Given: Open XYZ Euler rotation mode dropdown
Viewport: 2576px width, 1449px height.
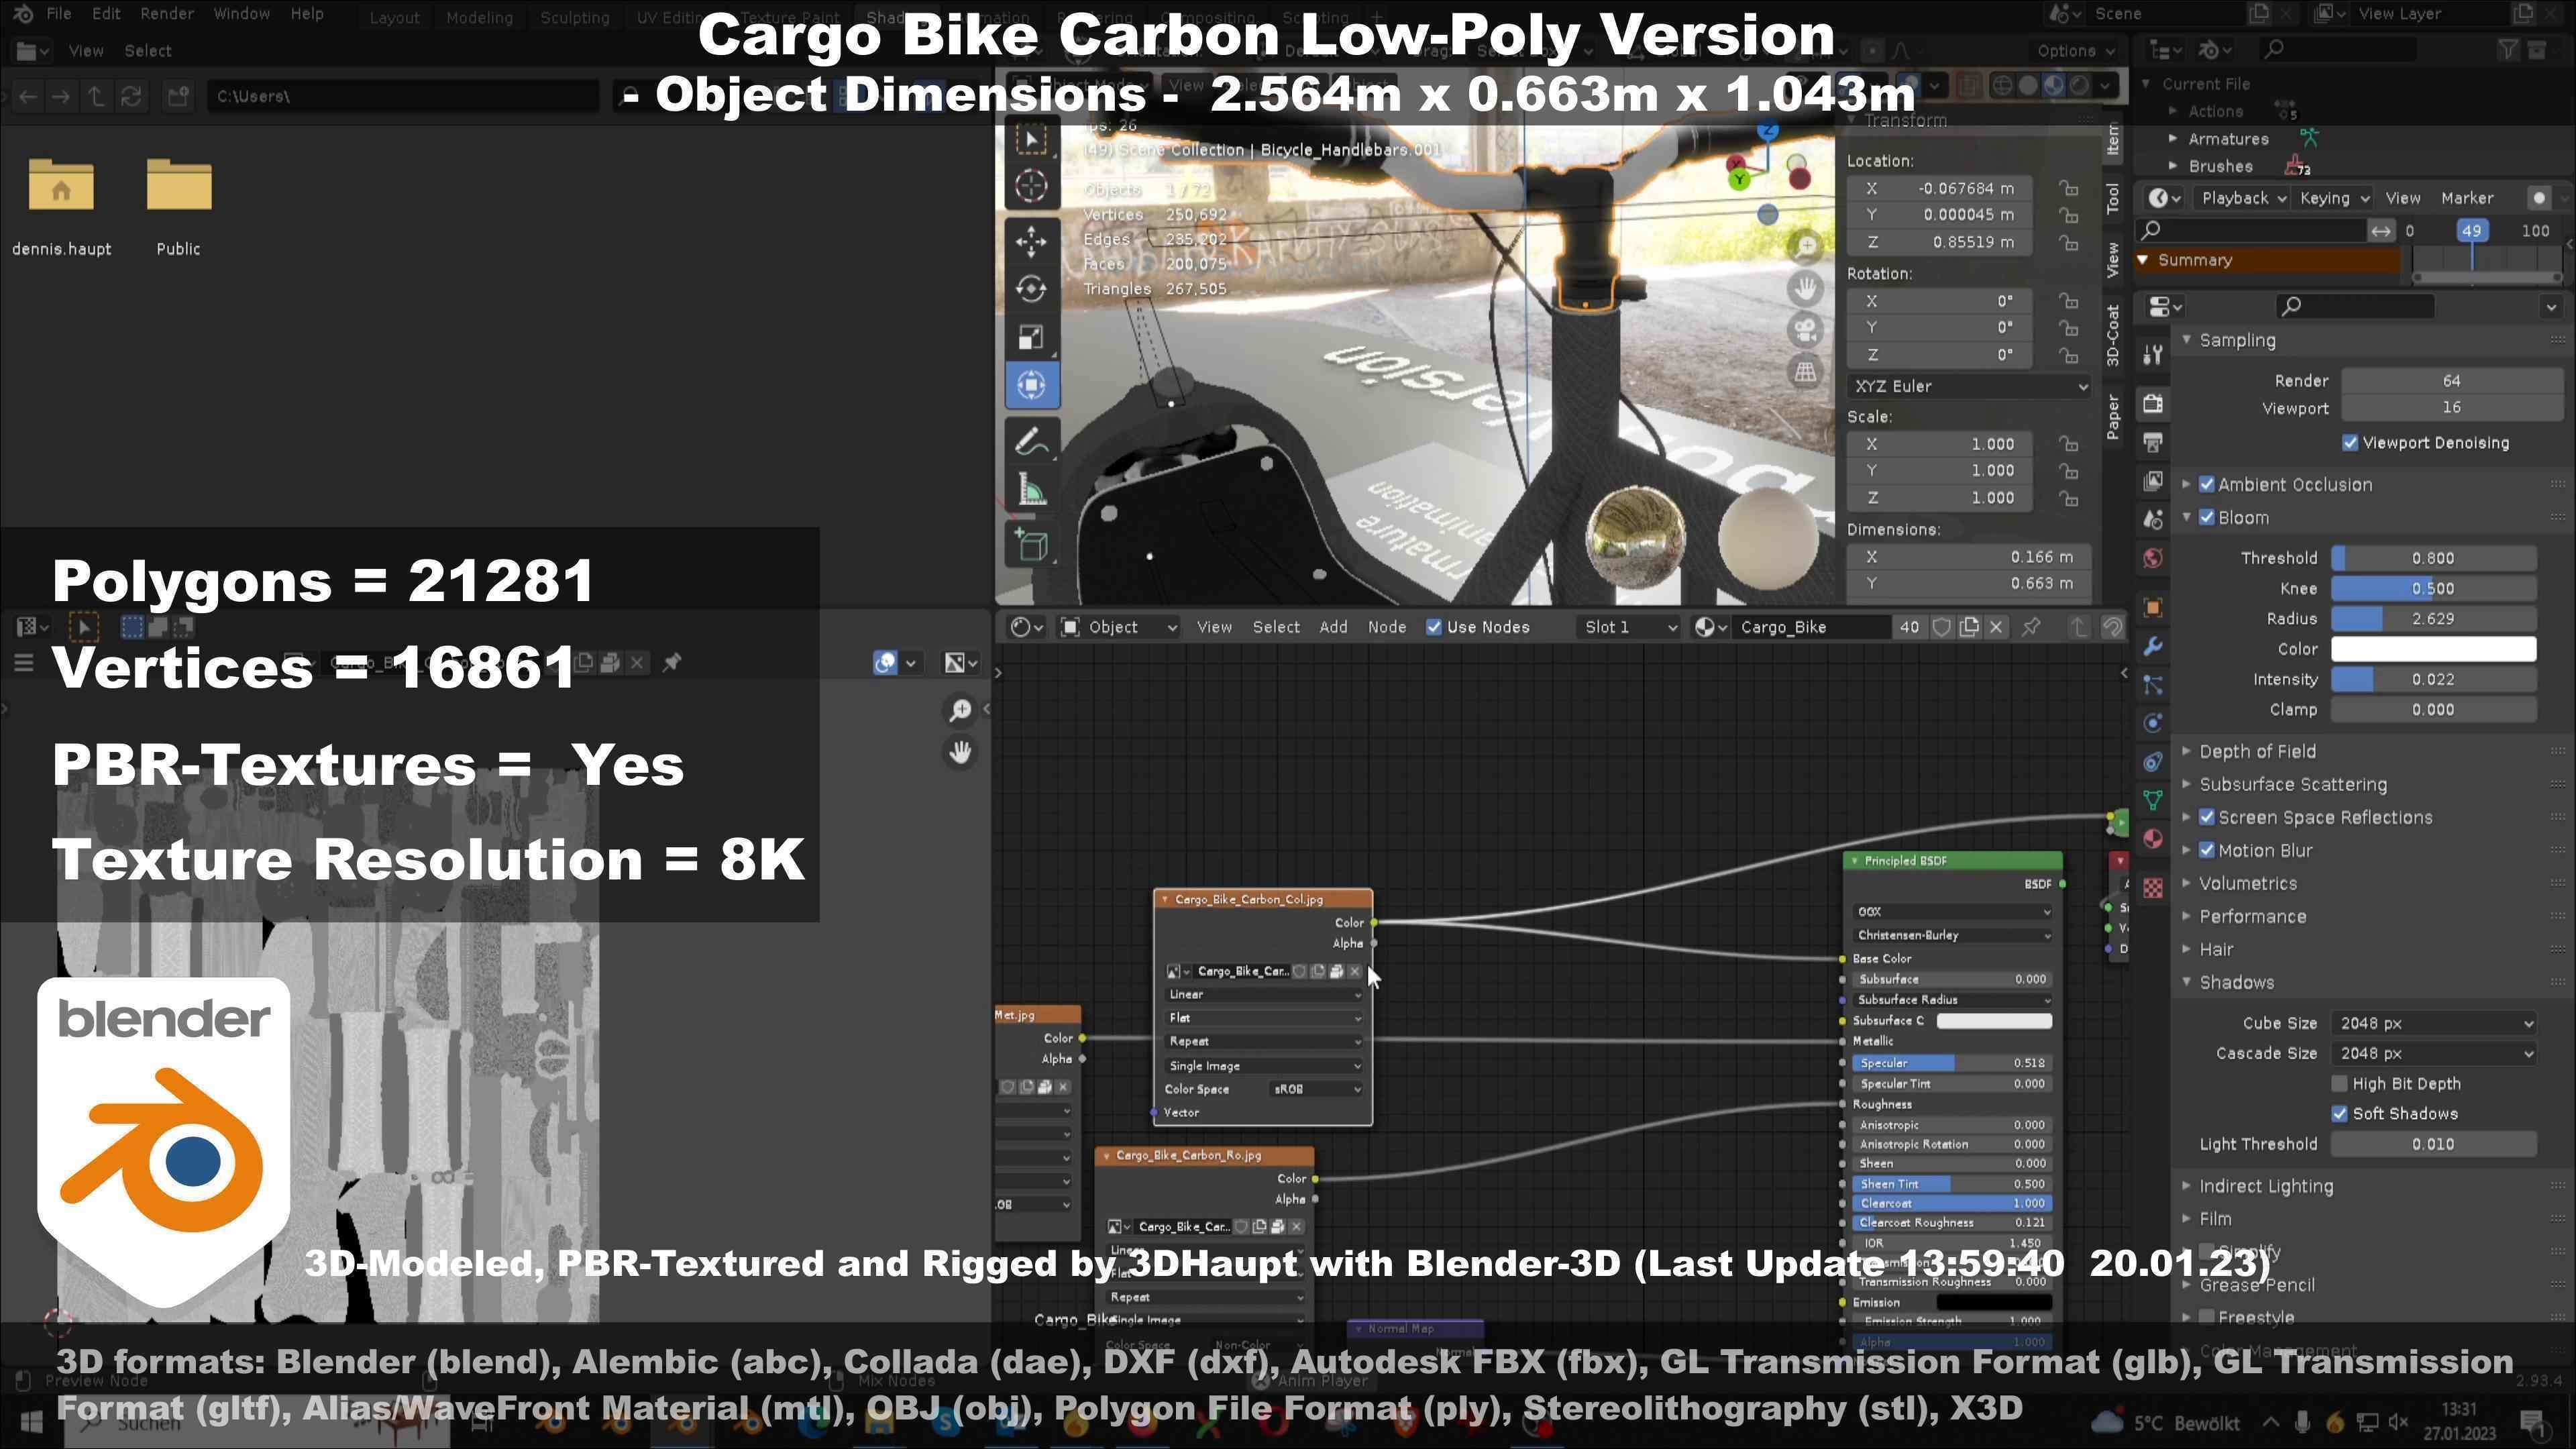Looking at the screenshot, I should [x=1969, y=386].
